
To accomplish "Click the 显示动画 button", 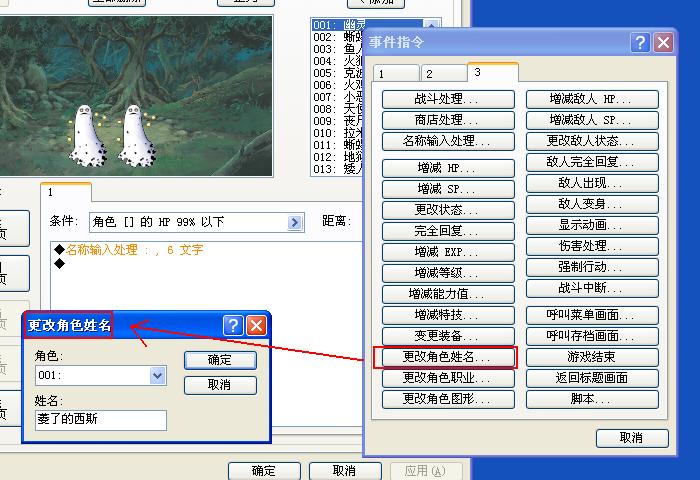I will 592,225.
